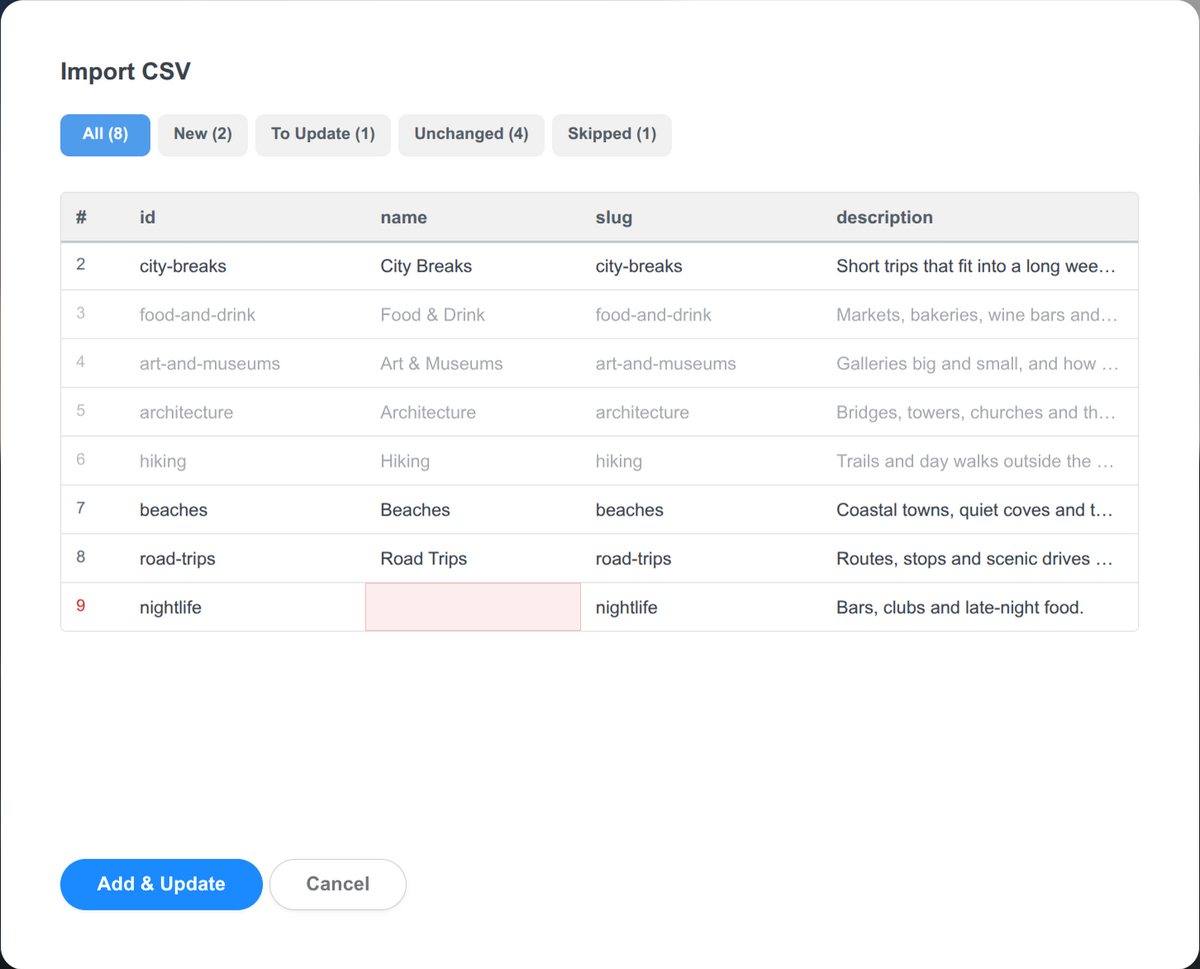Select the All (8) filter tab
The image size is (1200, 969).
click(105, 134)
